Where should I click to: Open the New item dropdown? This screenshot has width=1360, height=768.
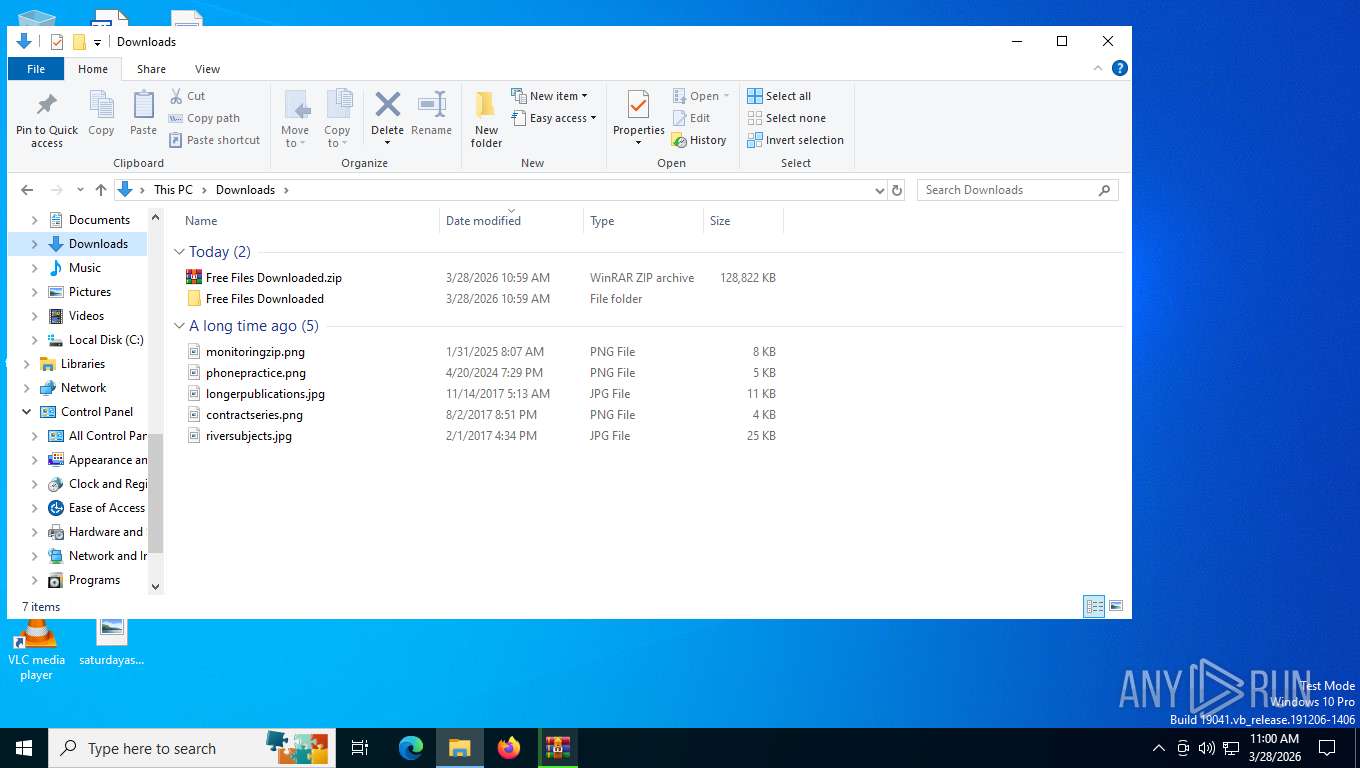[549, 96]
